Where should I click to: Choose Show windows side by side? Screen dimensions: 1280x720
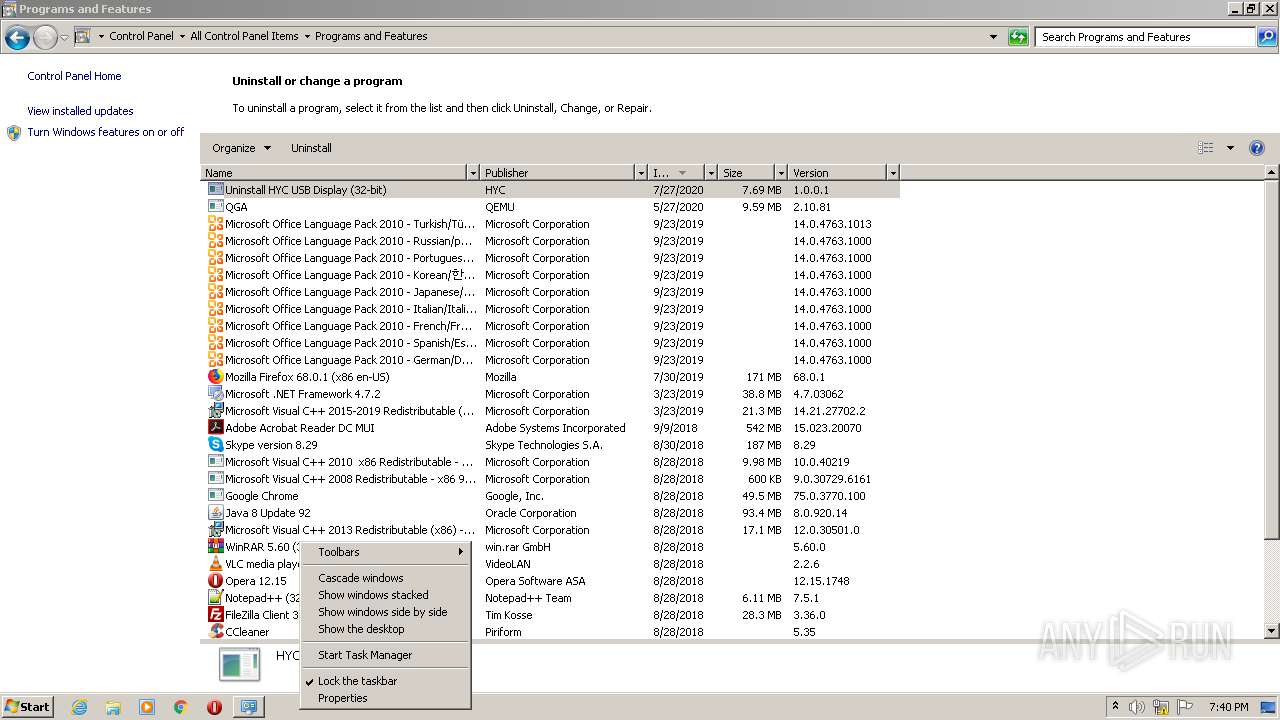click(384, 612)
